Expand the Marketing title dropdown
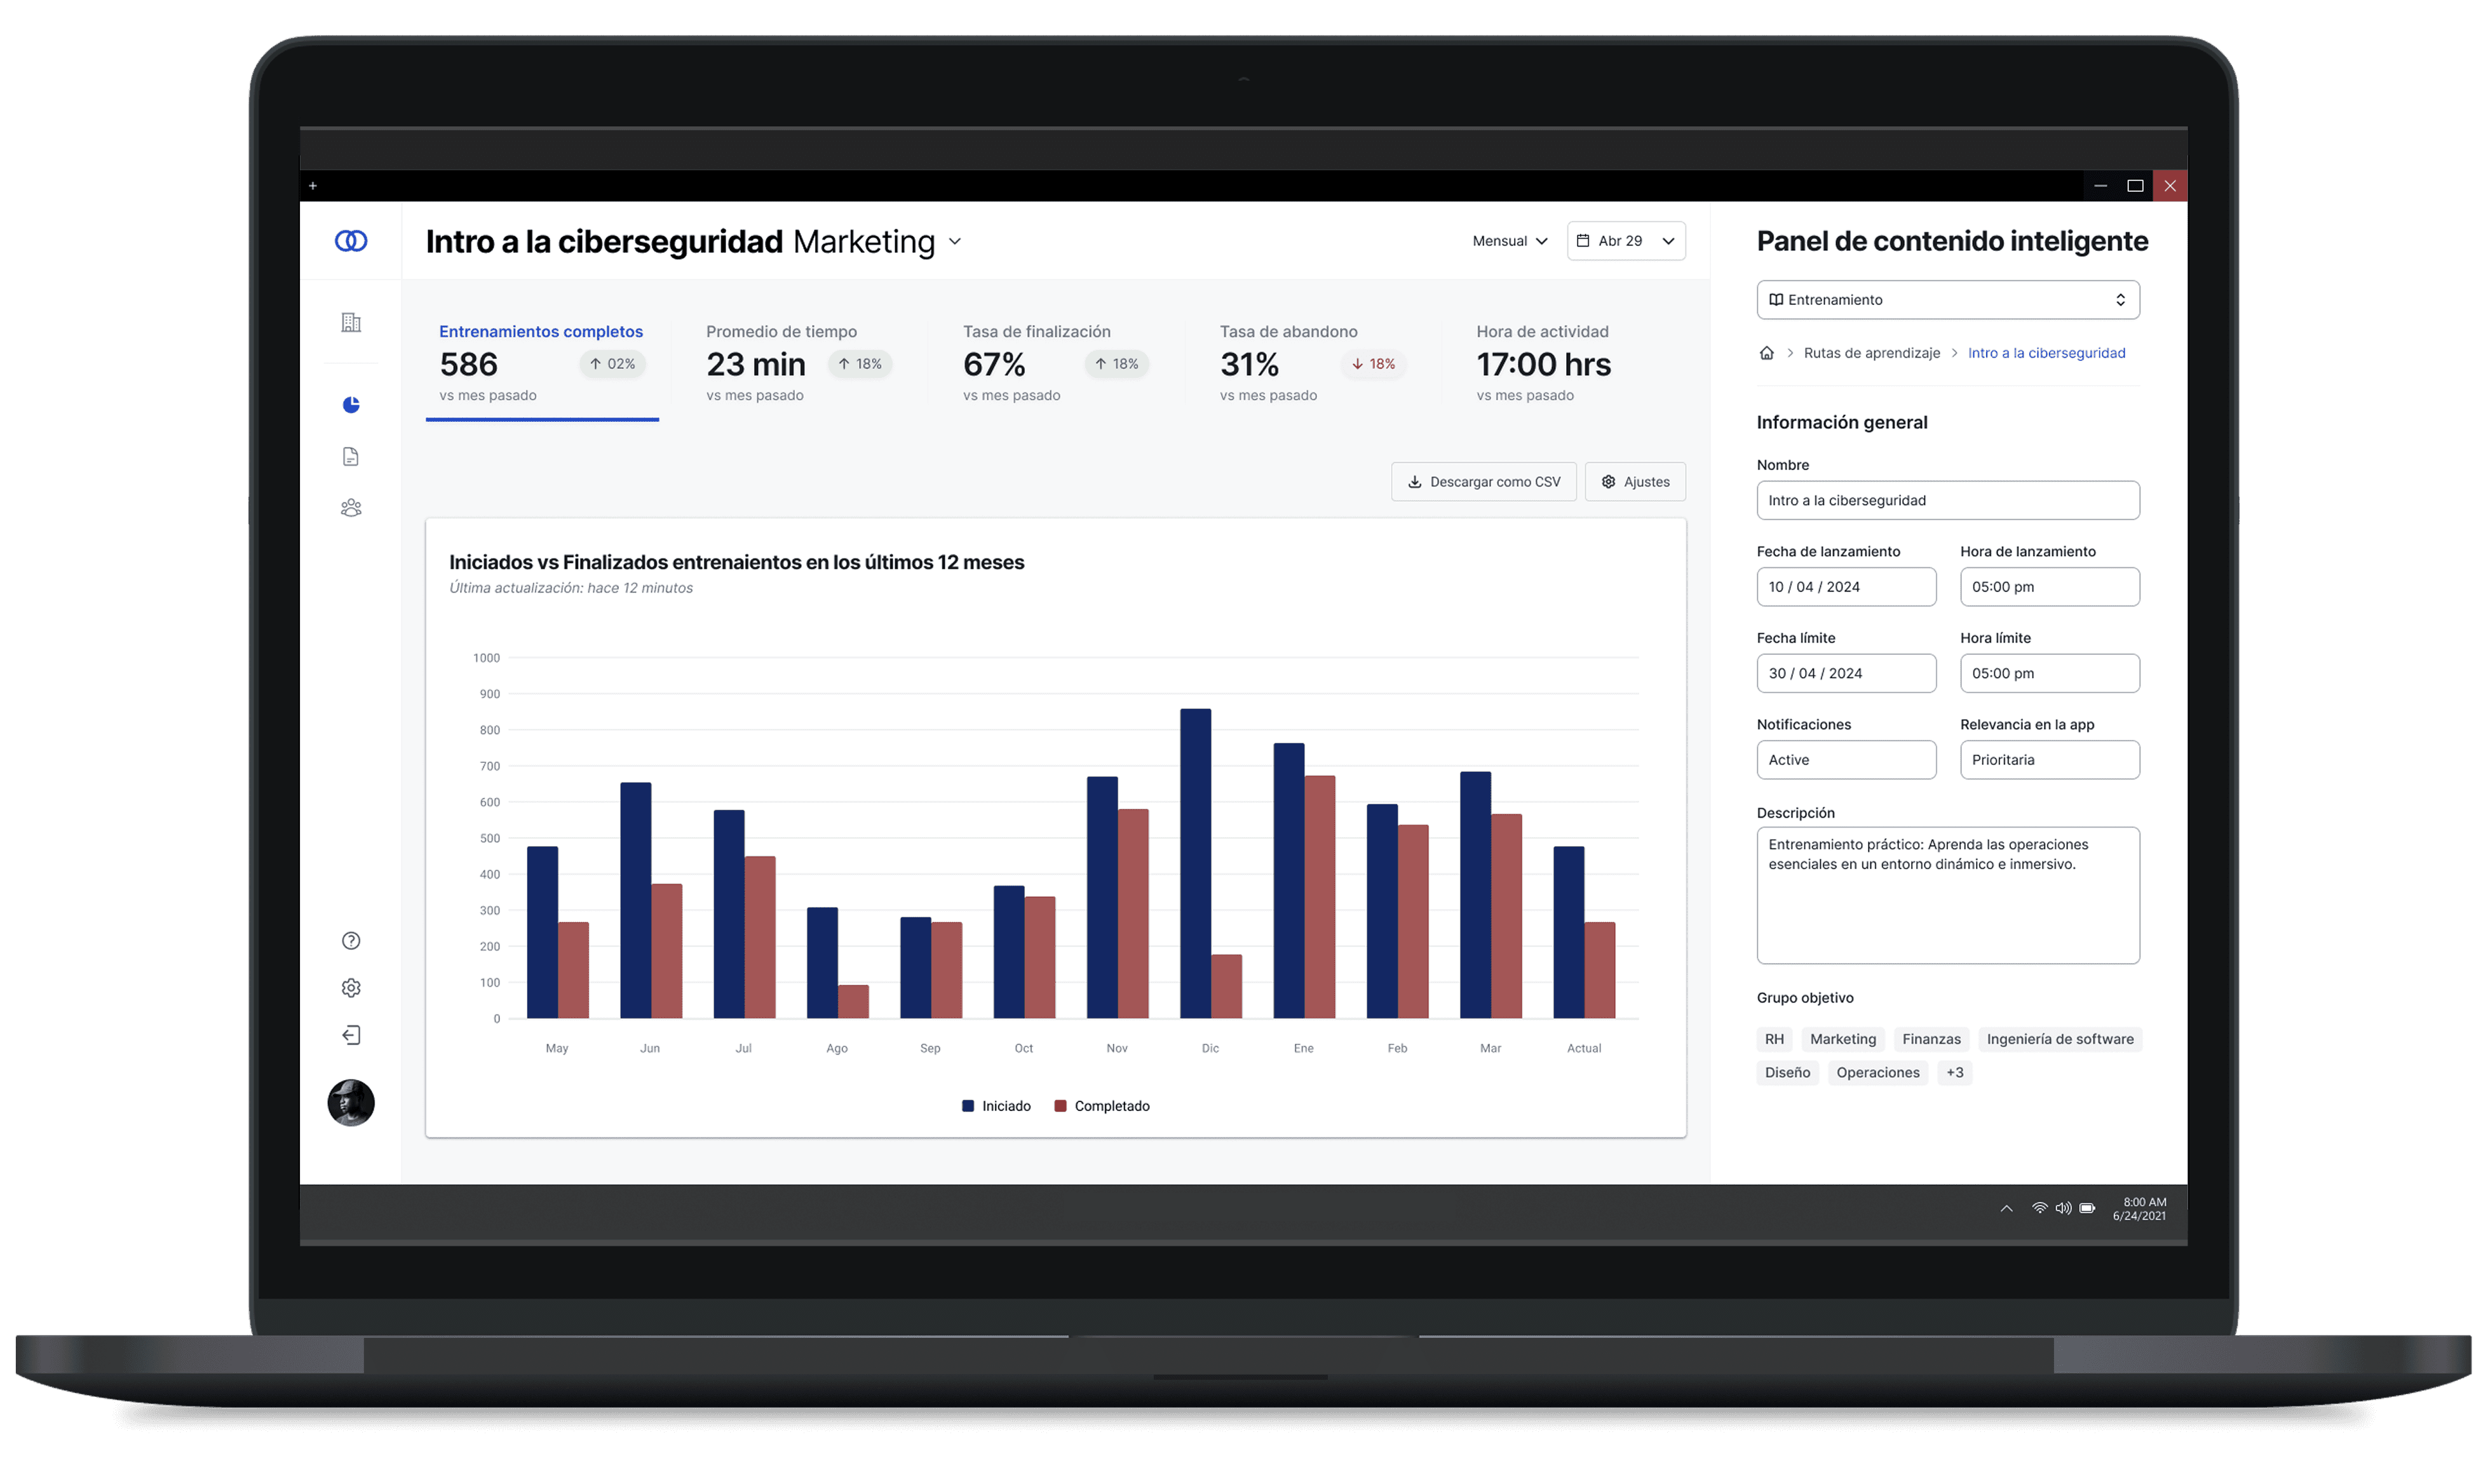The image size is (2488, 1484). pyautogui.click(x=955, y=242)
